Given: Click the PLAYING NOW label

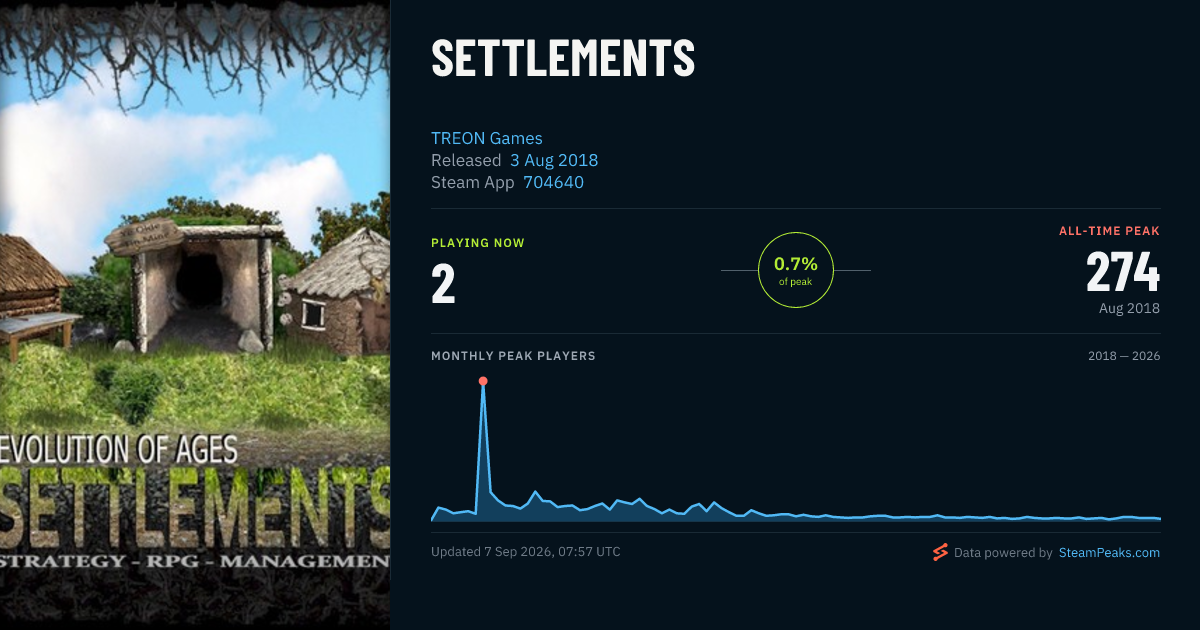Looking at the screenshot, I should pos(478,243).
